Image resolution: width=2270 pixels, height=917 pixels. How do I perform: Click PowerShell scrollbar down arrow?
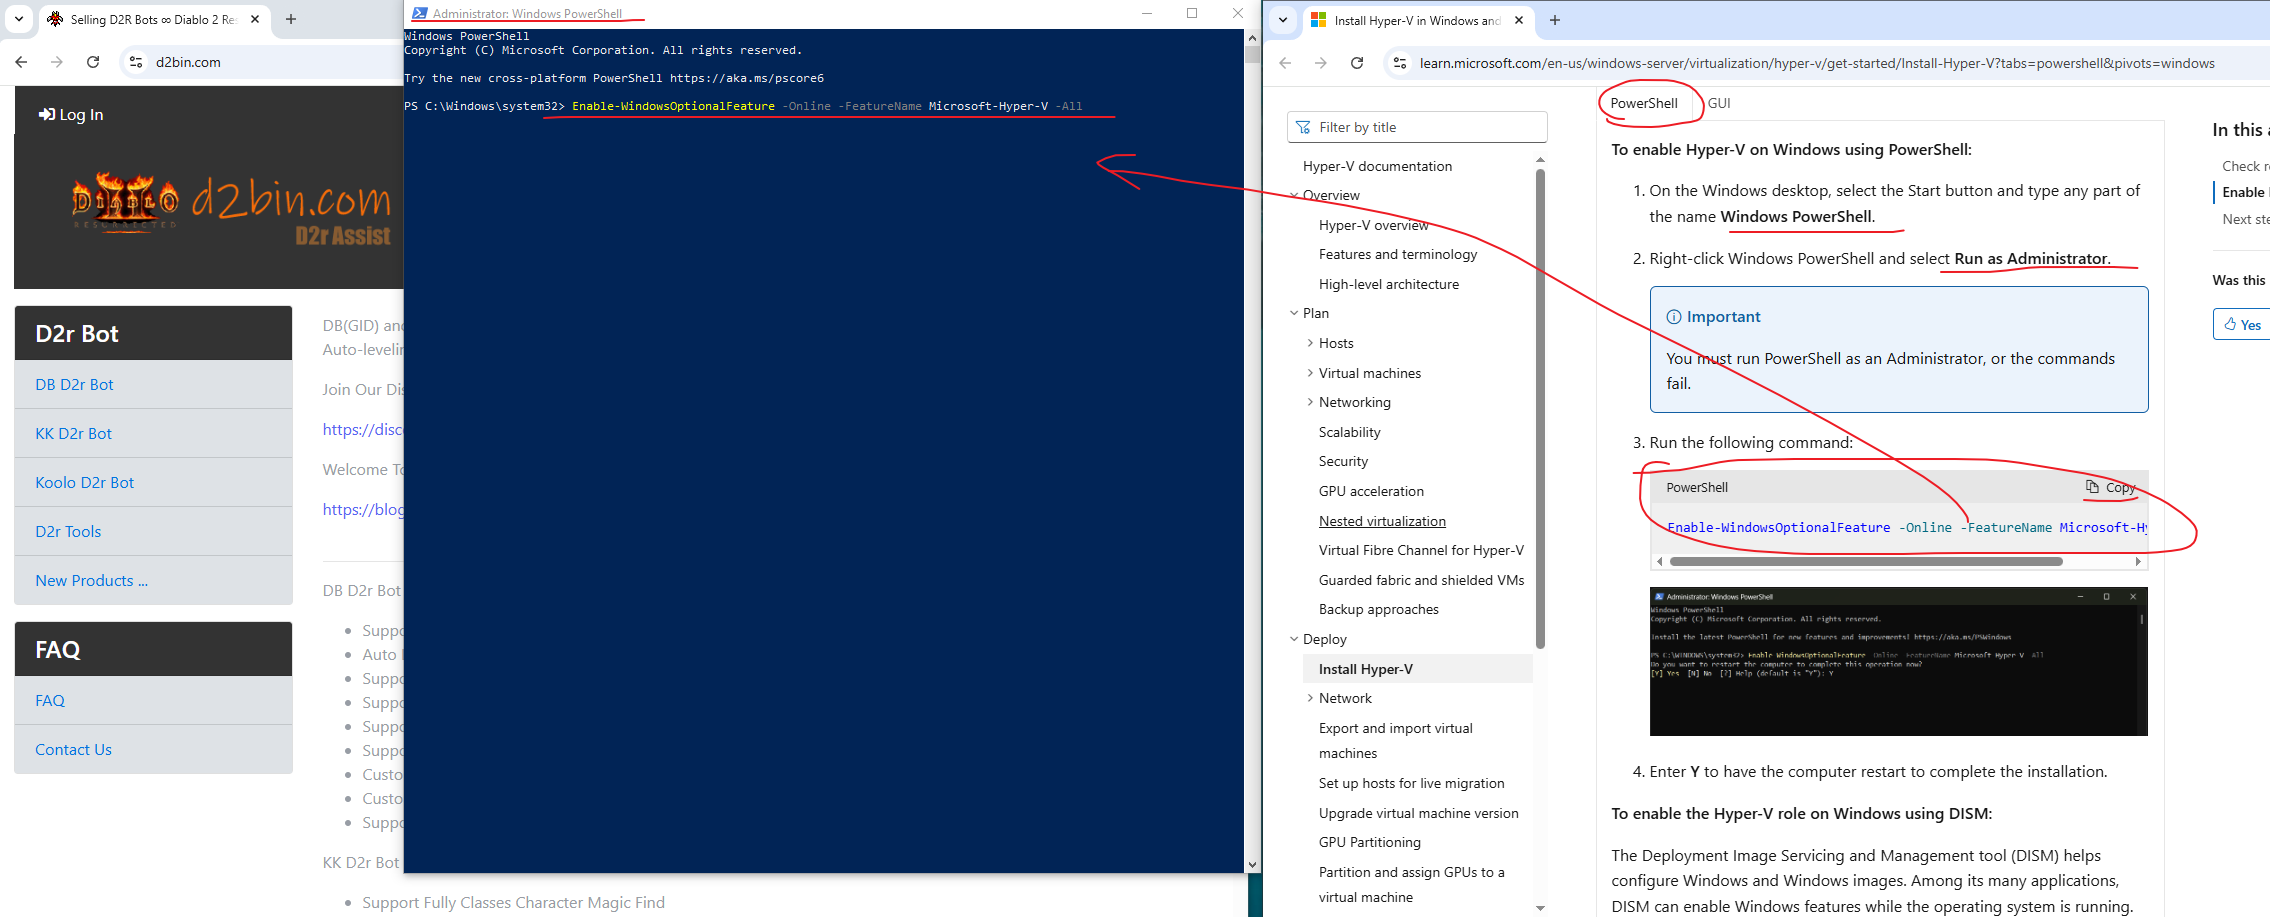pyautogui.click(x=1252, y=865)
